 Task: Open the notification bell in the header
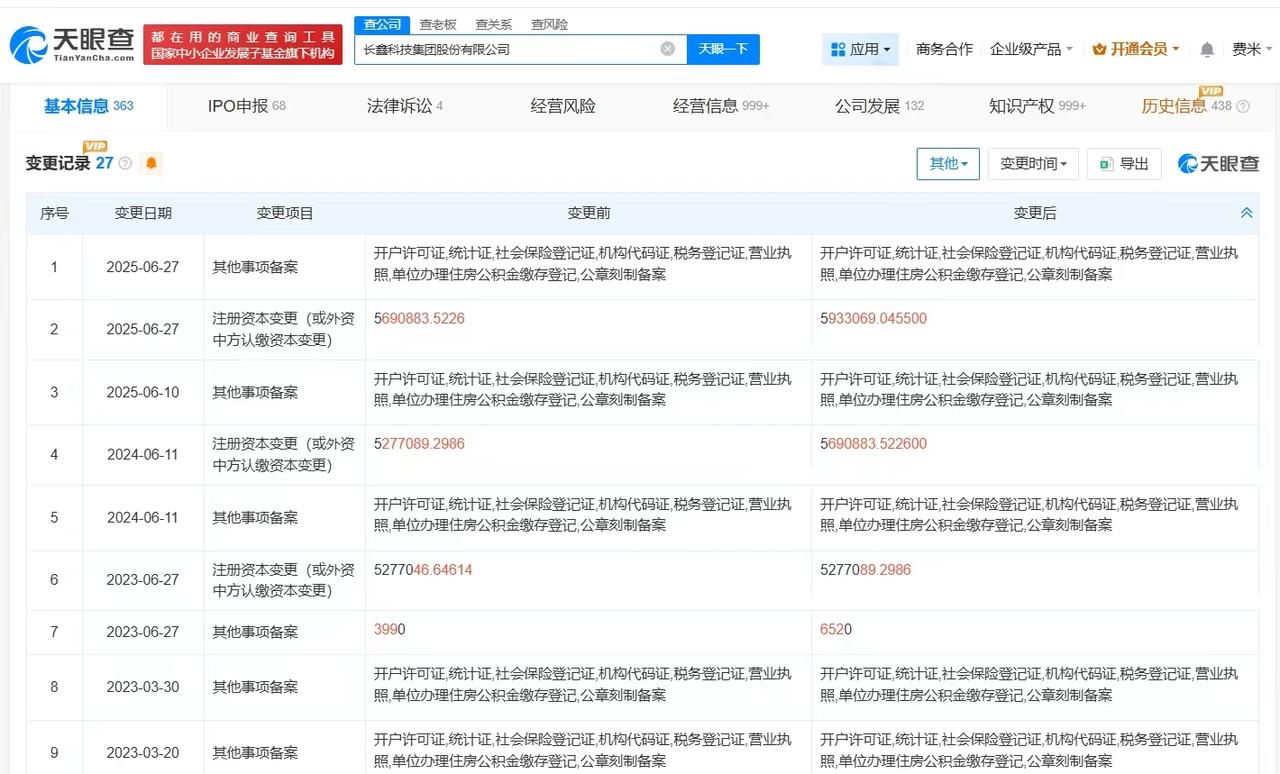pos(1207,49)
